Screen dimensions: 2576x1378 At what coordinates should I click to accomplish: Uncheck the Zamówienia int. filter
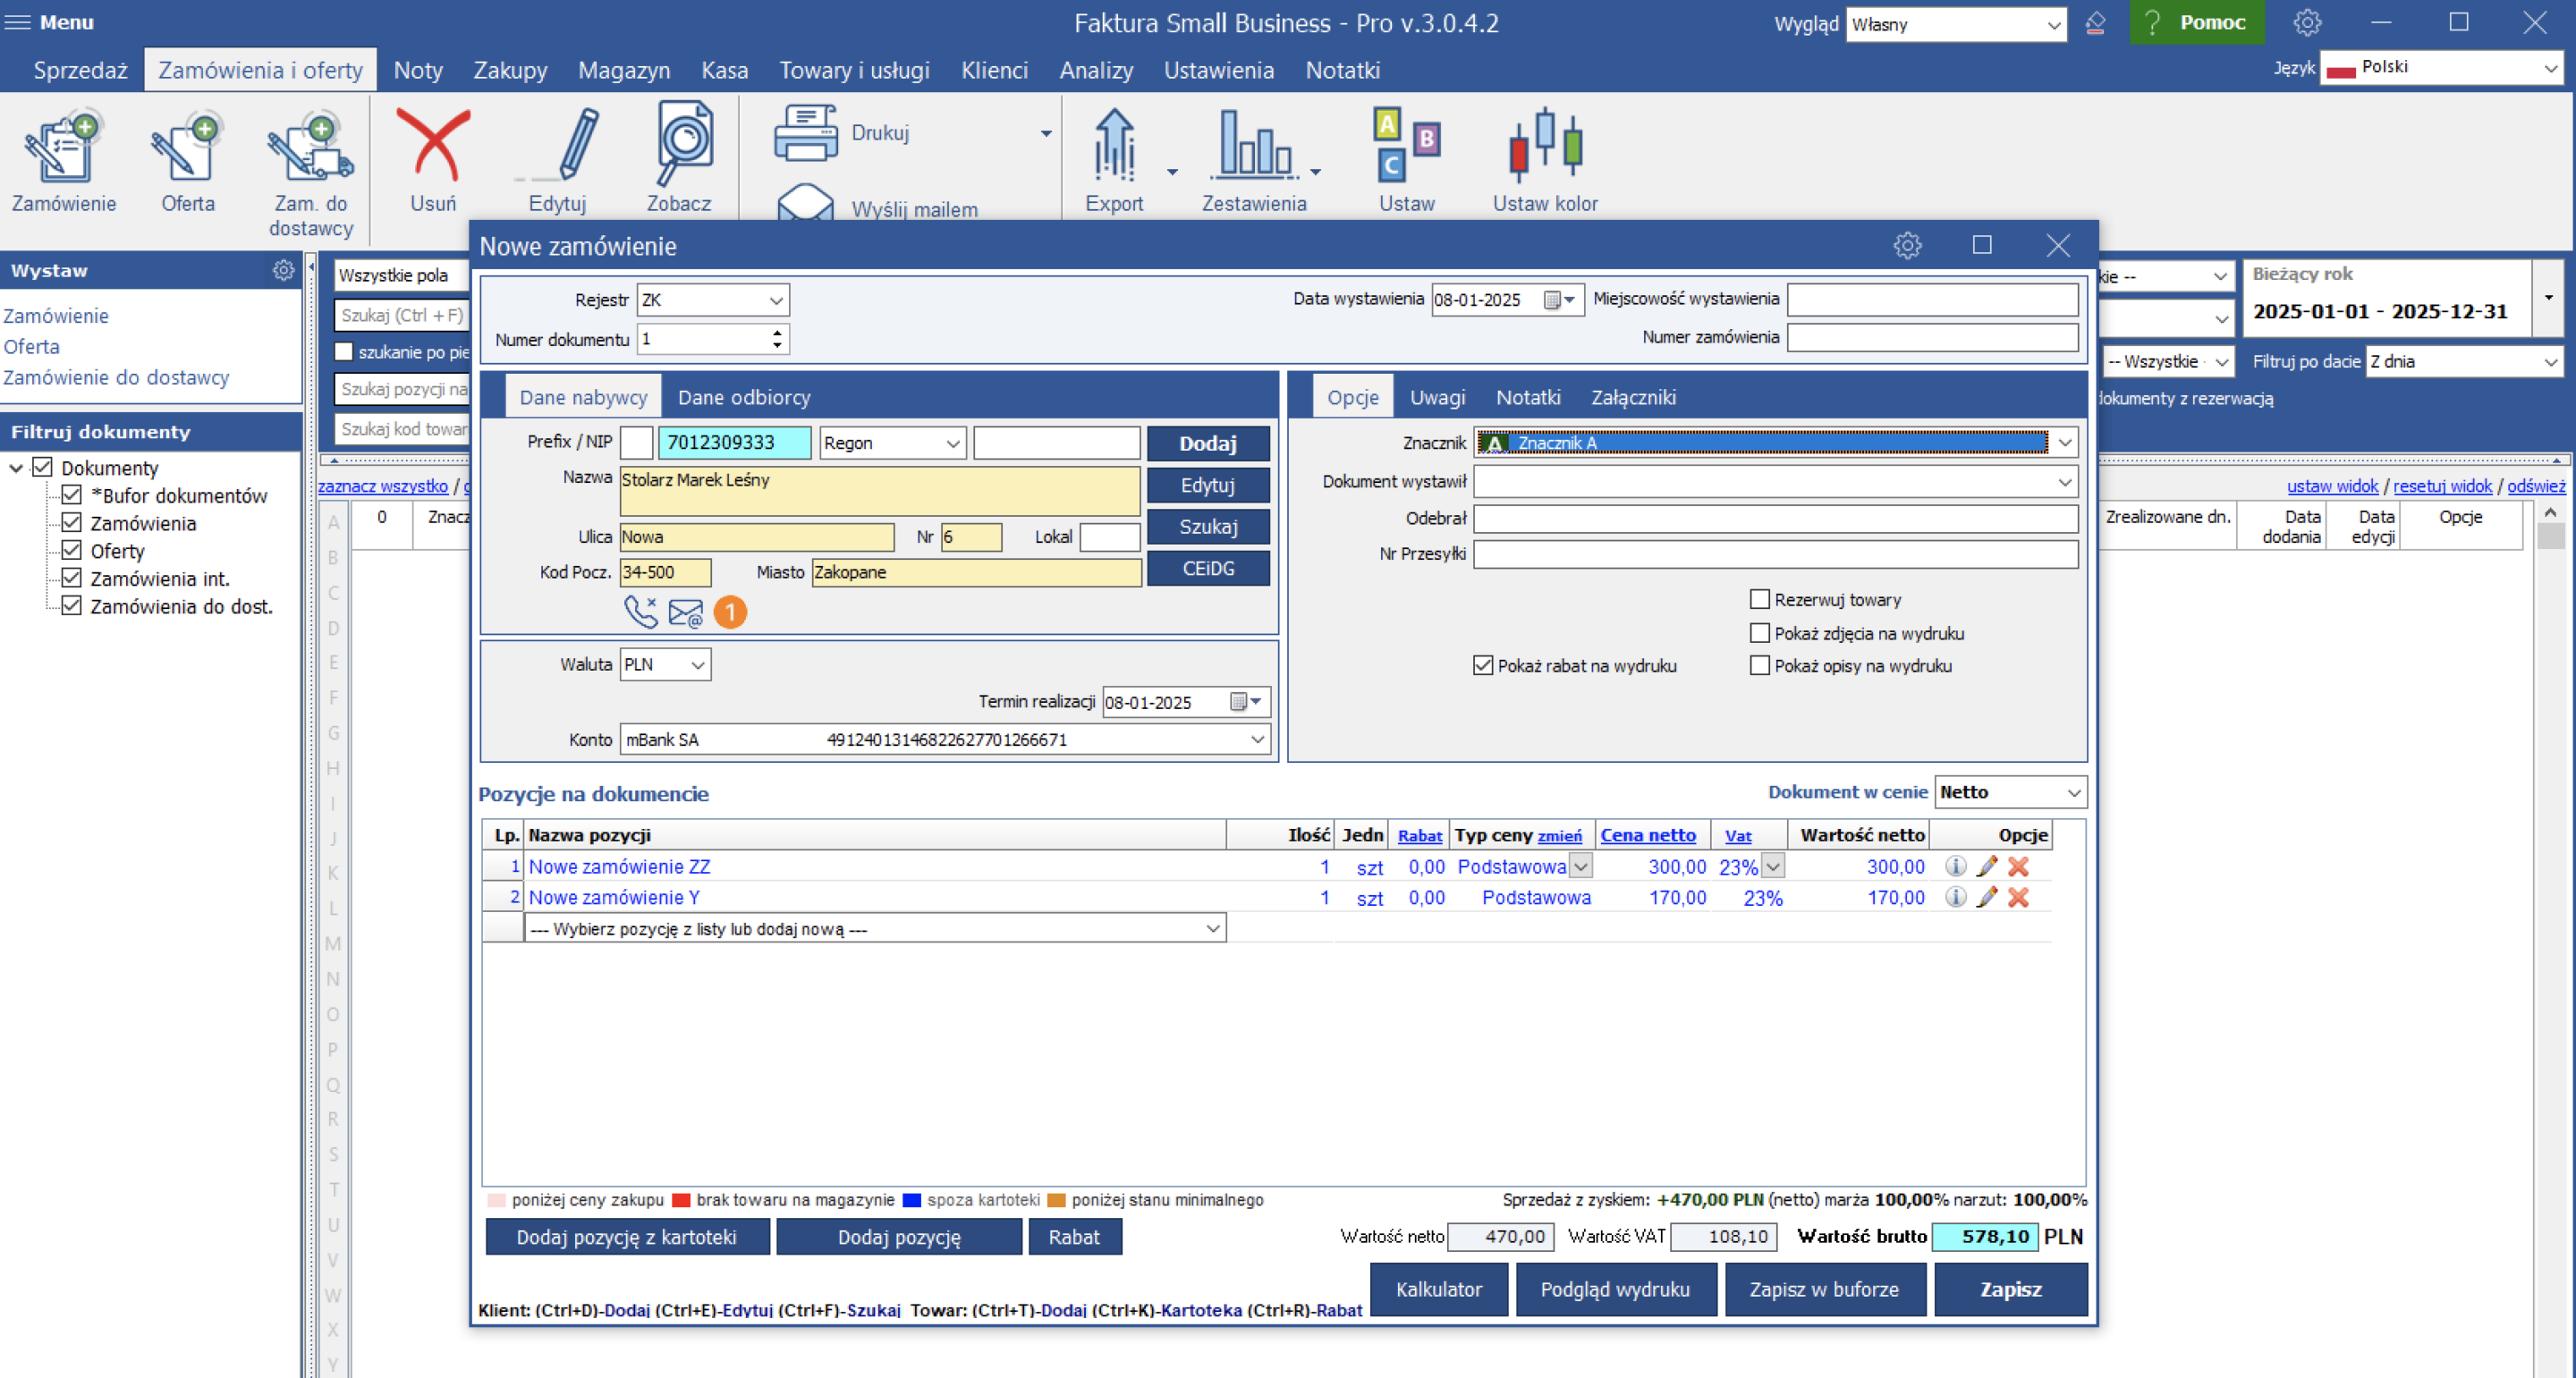click(x=71, y=578)
